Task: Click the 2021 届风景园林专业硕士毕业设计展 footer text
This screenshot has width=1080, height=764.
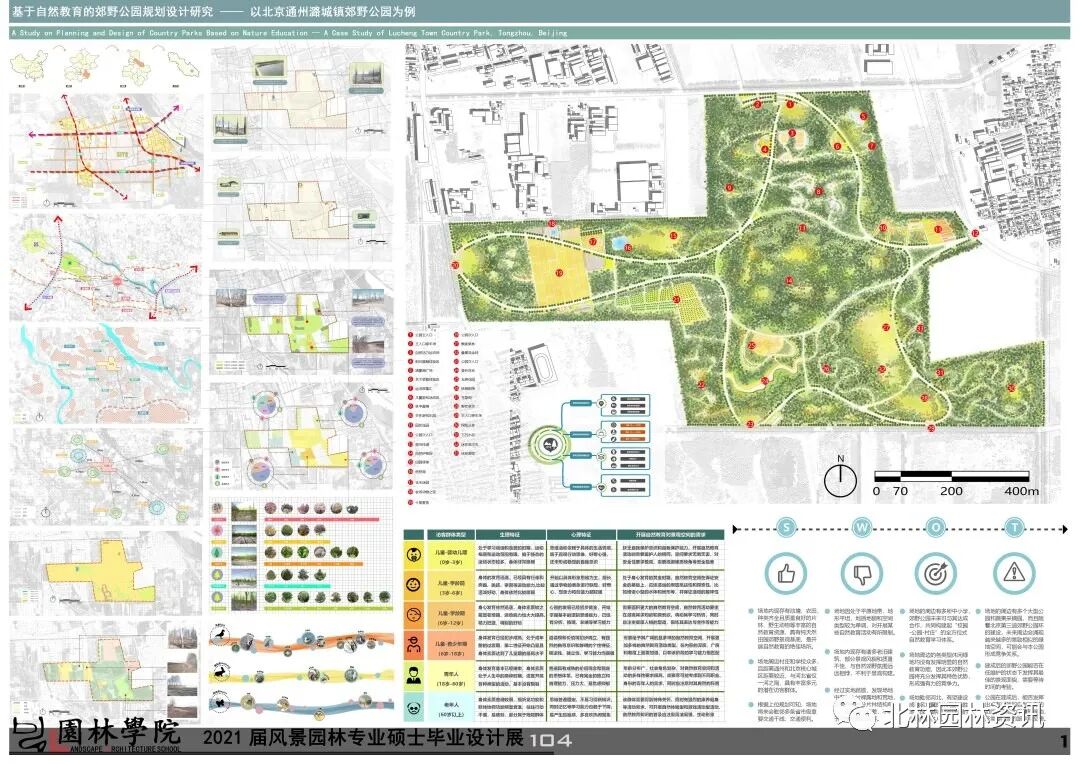Action: click(x=362, y=739)
